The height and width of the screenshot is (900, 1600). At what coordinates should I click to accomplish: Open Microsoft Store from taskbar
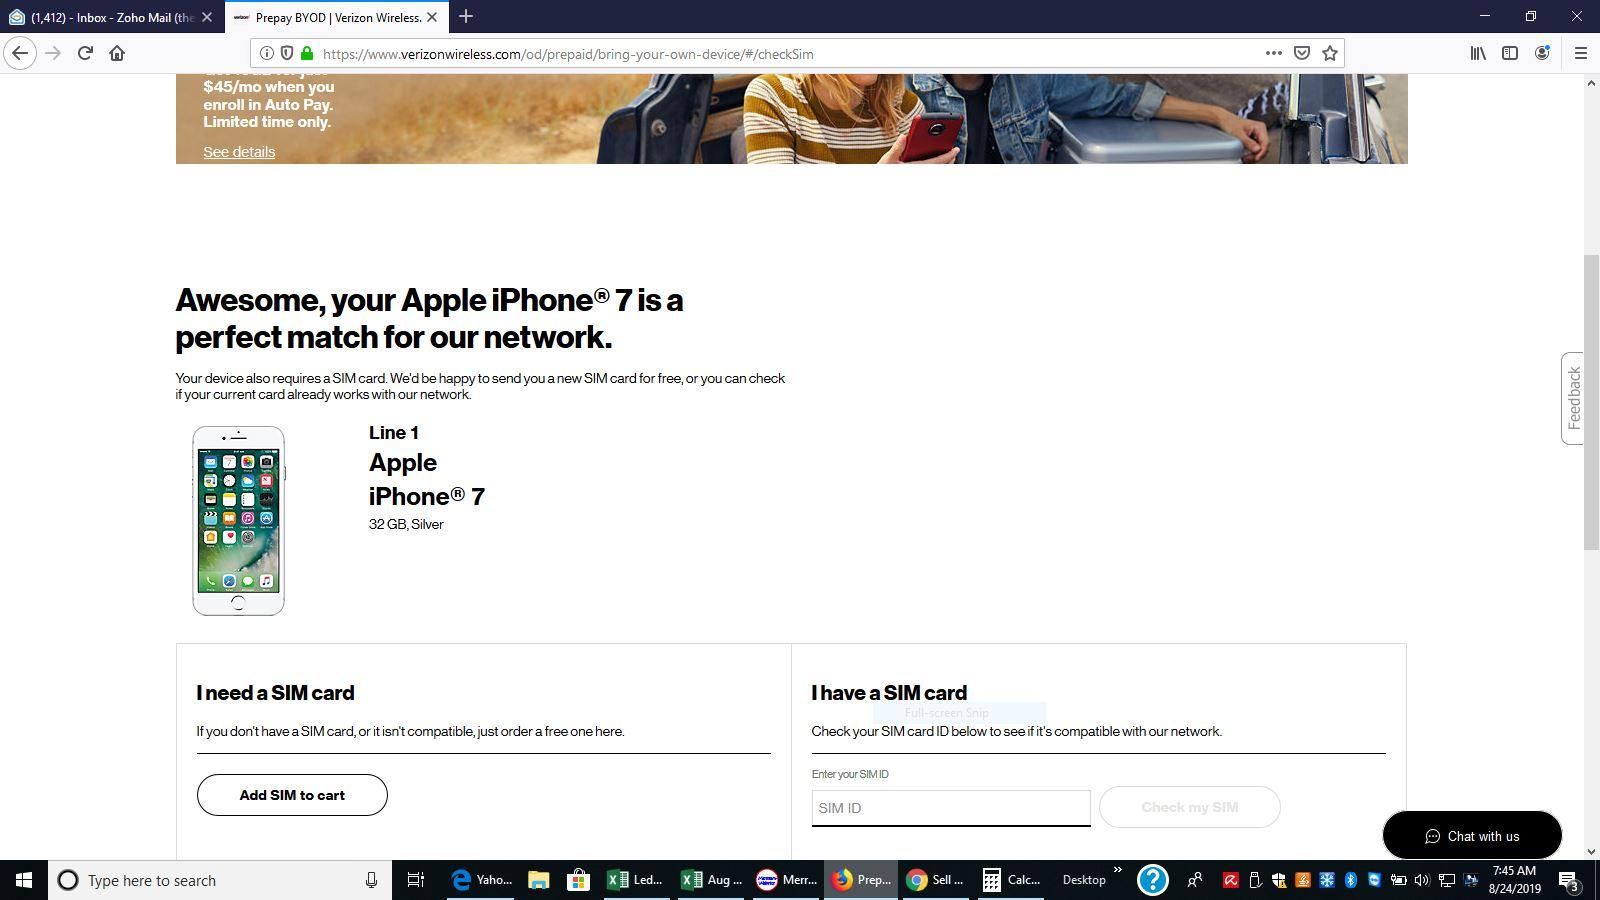click(x=578, y=880)
